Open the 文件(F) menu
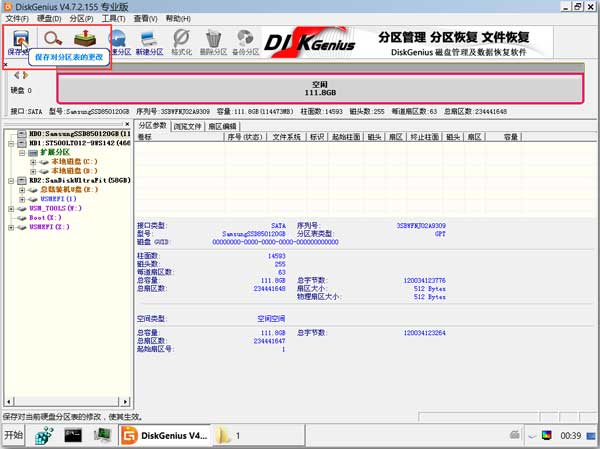This screenshot has height=449, width=600. click(17, 18)
